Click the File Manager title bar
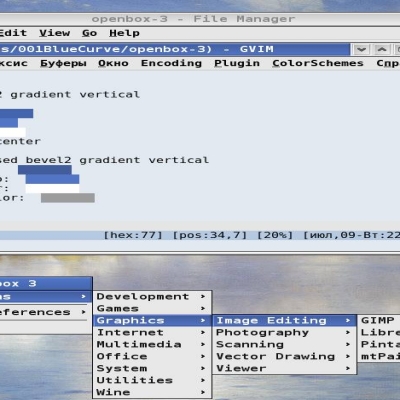 [200, 19]
